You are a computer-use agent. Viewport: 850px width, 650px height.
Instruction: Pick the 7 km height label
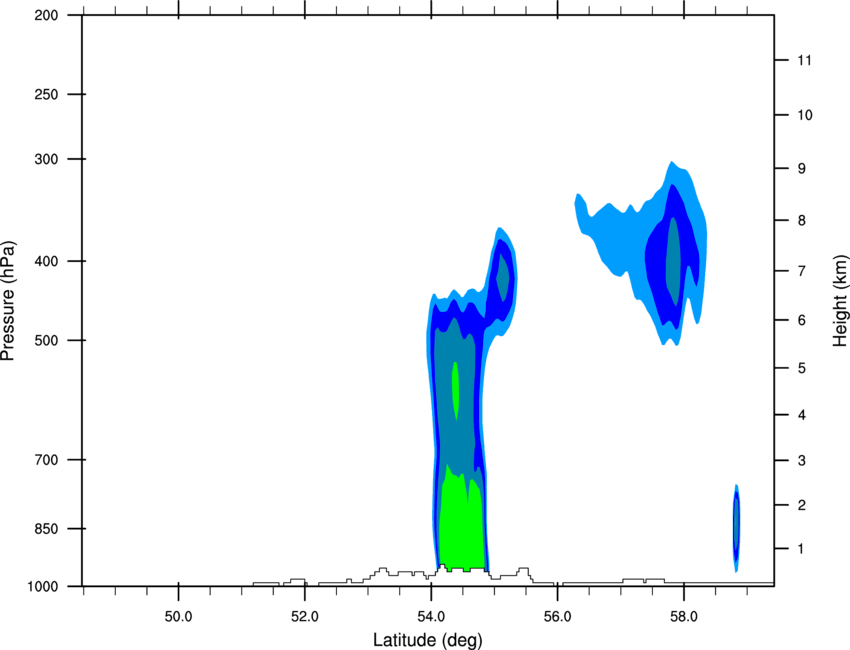click(802, 271)
